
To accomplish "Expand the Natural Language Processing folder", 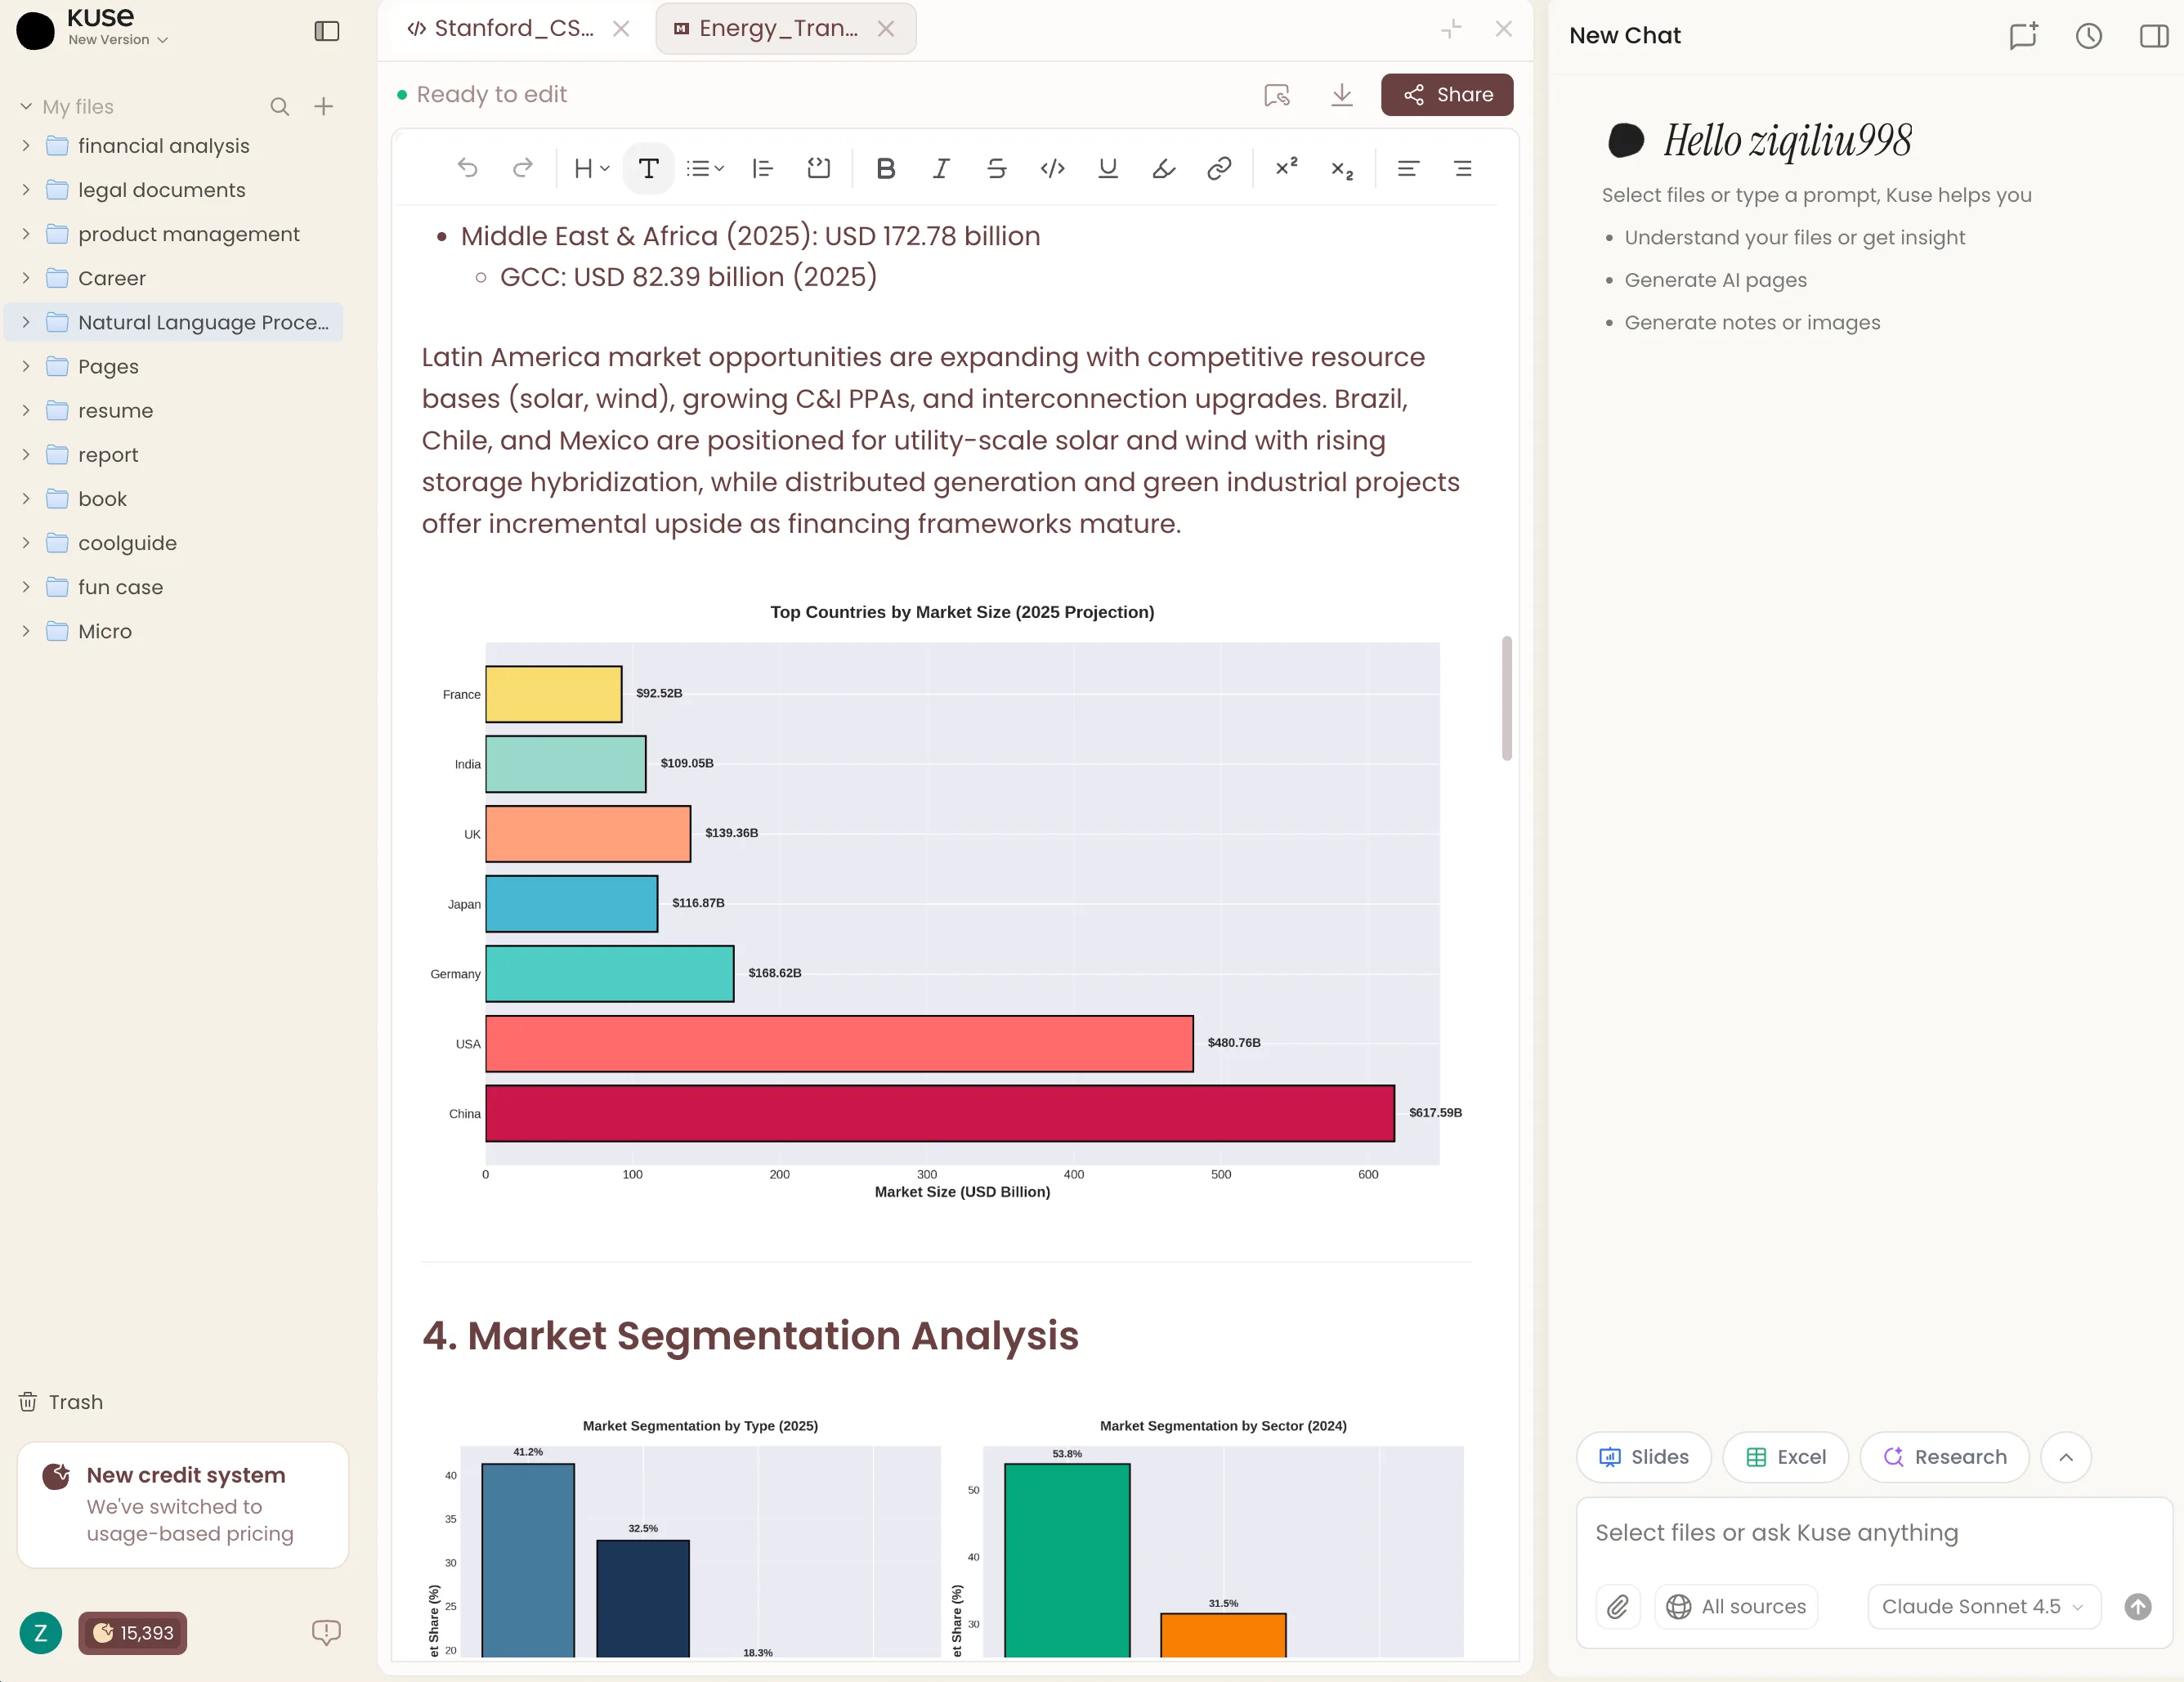I will pos(26,322).
